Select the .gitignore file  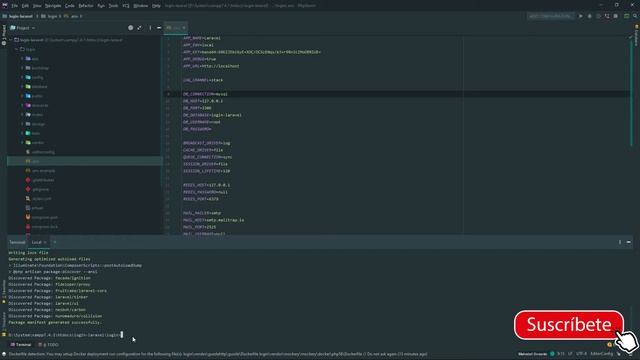tap(40, 189)
